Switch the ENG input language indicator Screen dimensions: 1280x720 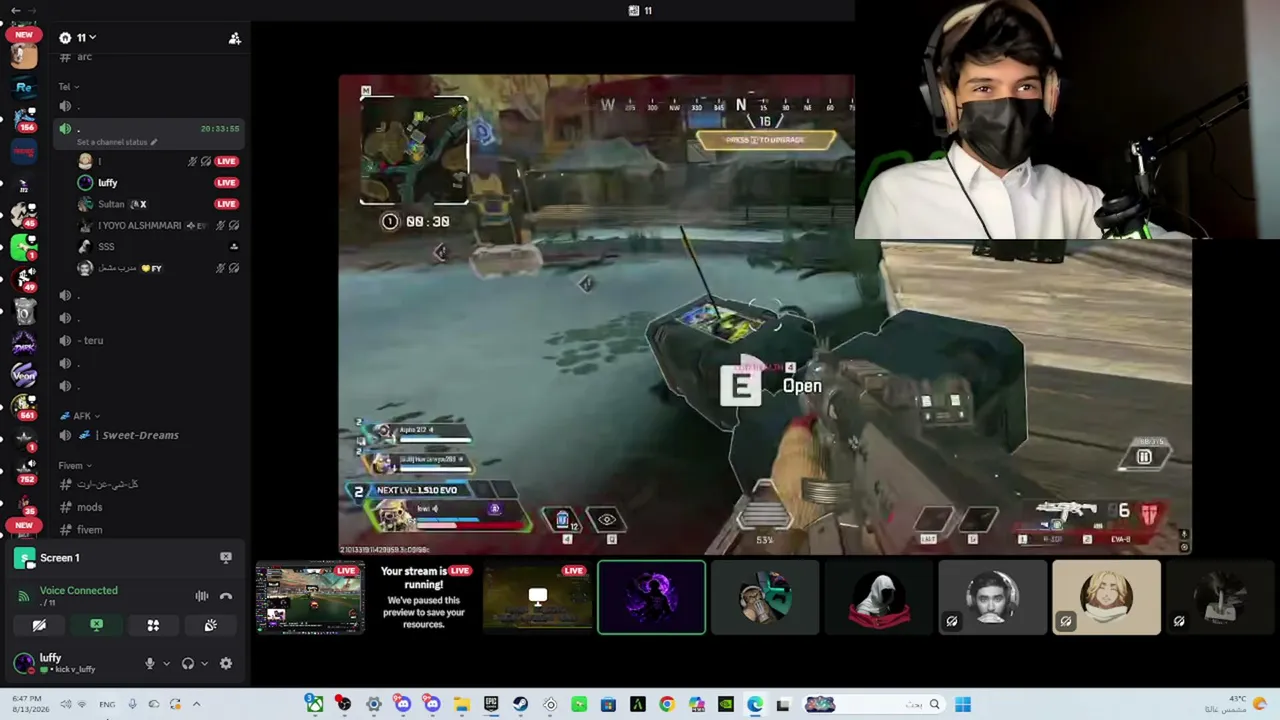(107, 704)
